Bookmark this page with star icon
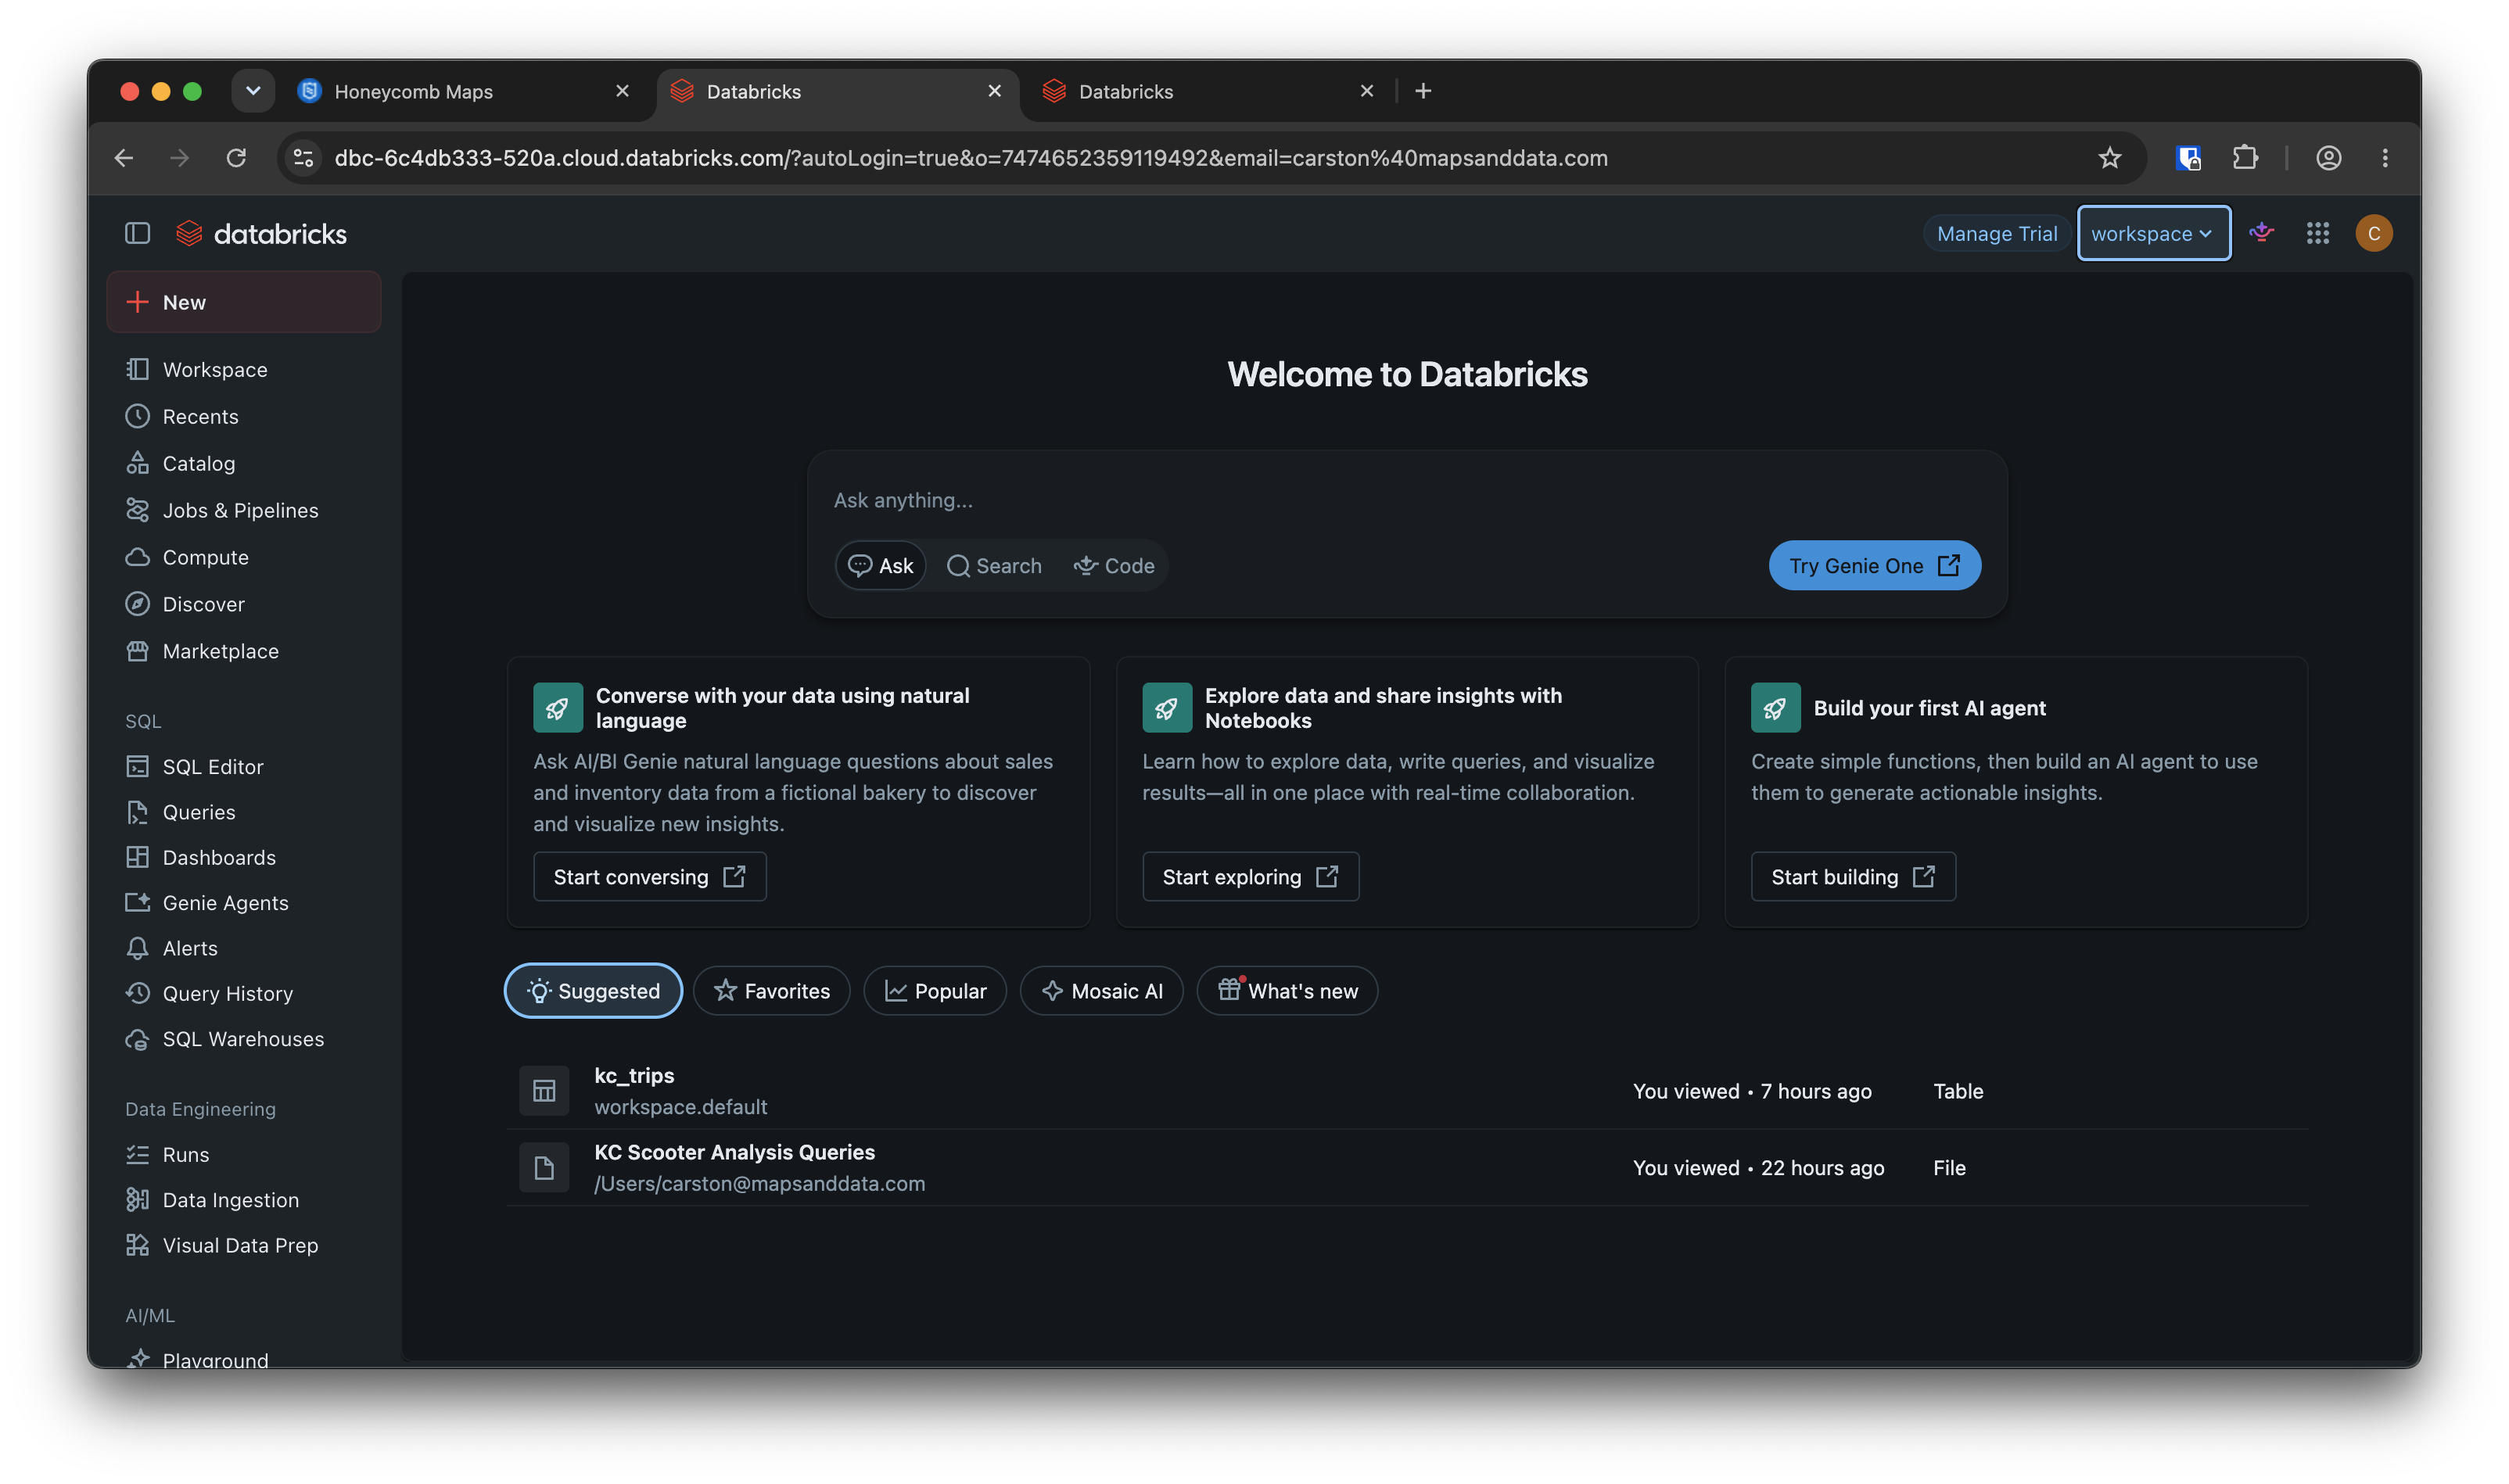 click(2110, 158)
